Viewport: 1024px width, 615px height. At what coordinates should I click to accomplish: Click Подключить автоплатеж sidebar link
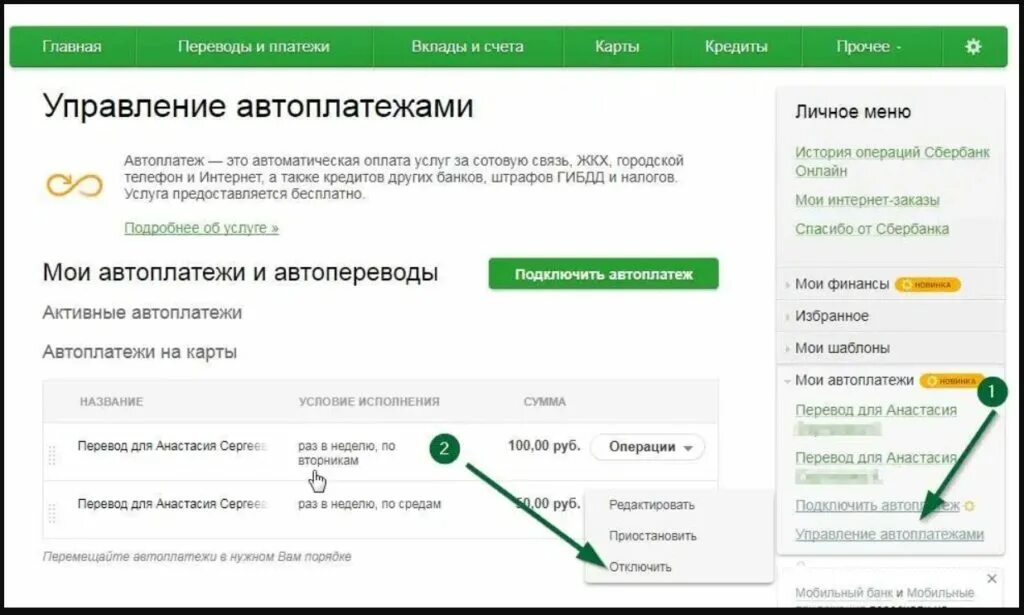pyautogui.click(x=877, y=505)
